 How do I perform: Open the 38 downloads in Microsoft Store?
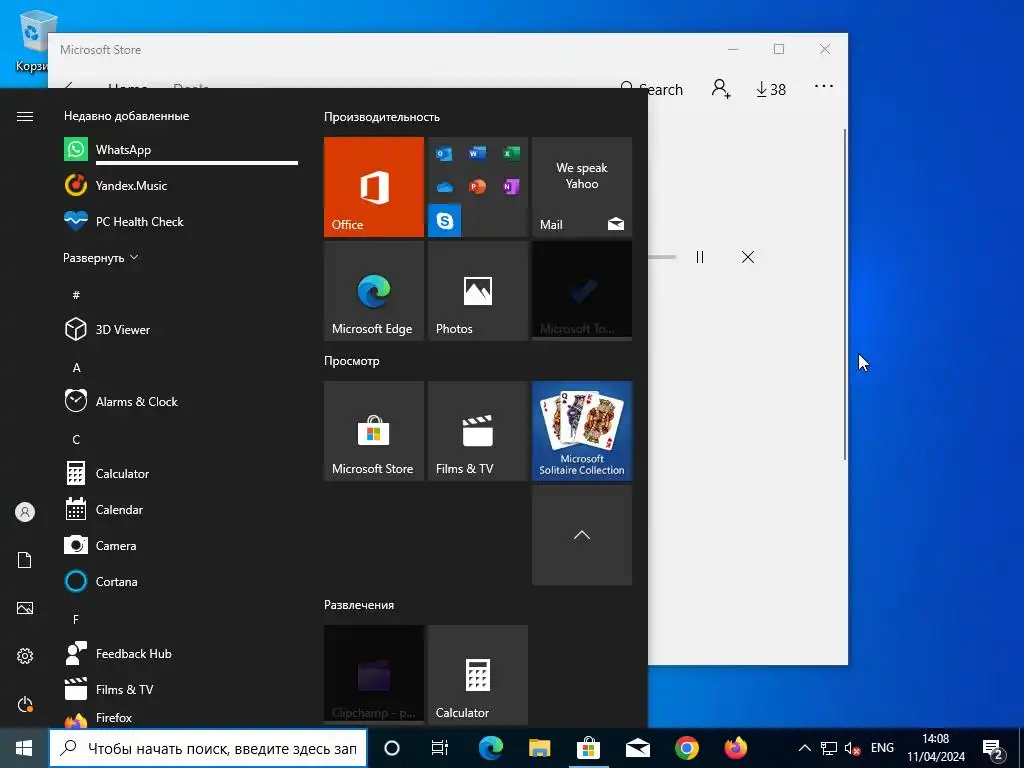pyautogui.click(x=771, y=89)
